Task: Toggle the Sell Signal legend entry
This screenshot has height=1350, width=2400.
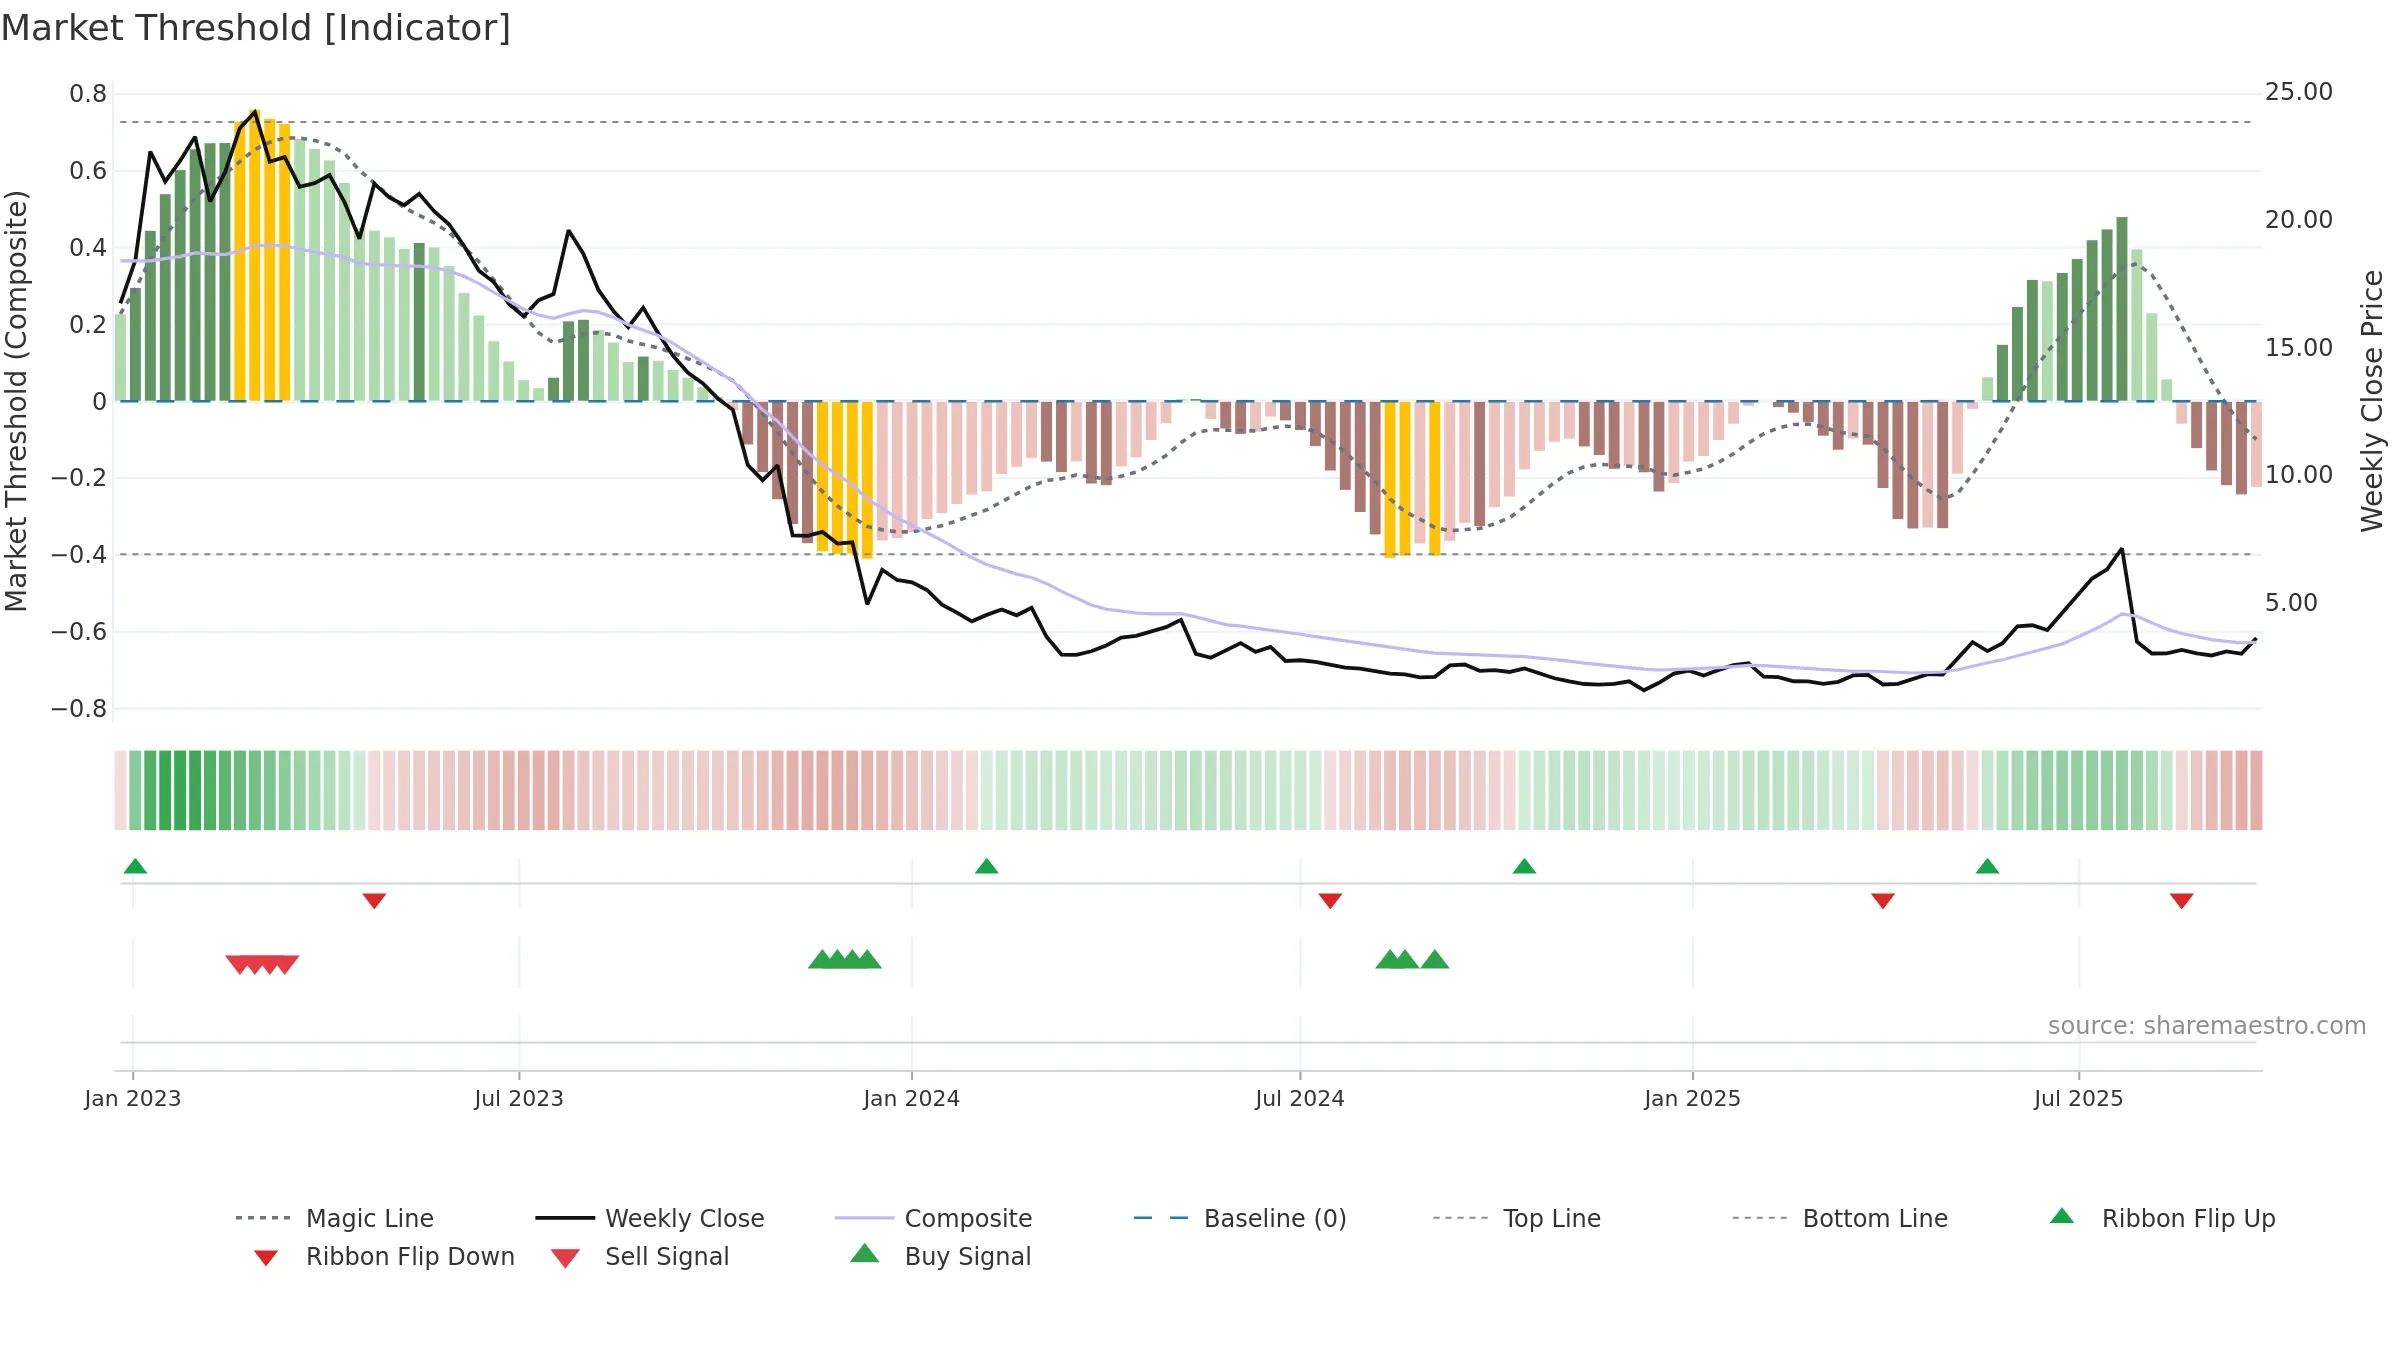Action: coord(640,1256)
